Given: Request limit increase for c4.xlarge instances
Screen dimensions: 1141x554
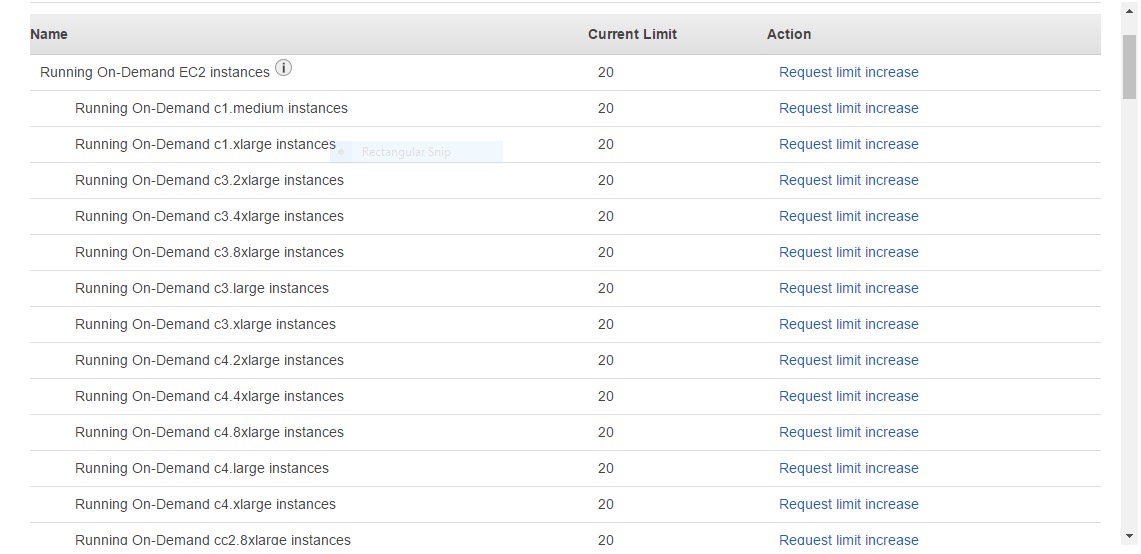Looking at the screenshot, I should (x=848, y=504).
